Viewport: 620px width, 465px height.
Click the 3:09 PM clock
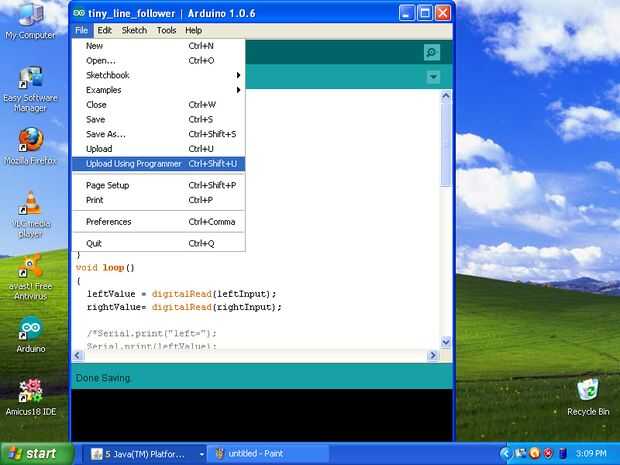591,453
